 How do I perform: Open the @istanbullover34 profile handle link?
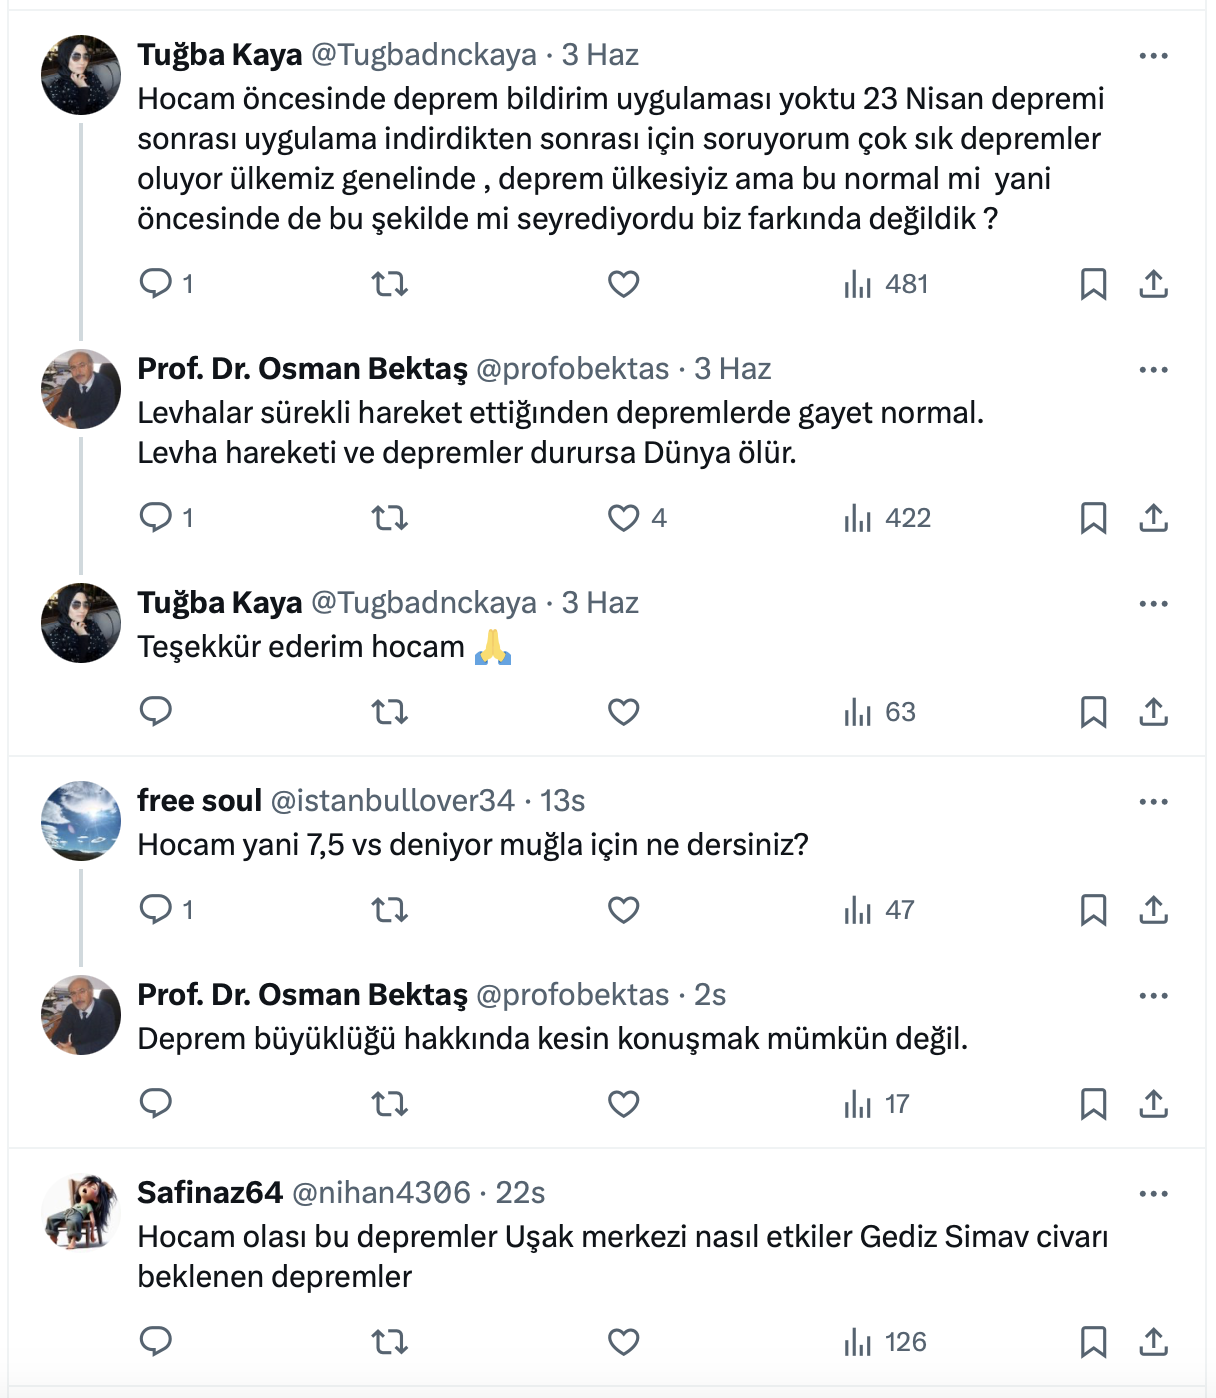[x=392, y=801]
